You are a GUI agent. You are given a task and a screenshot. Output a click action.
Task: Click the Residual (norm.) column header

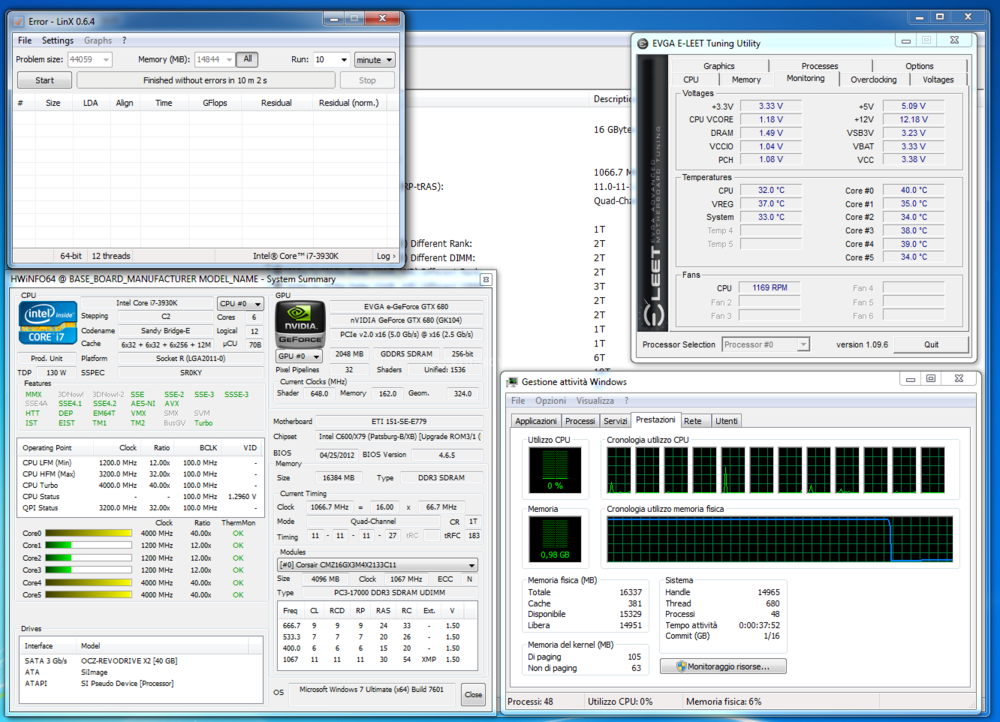tap(349, 103)
